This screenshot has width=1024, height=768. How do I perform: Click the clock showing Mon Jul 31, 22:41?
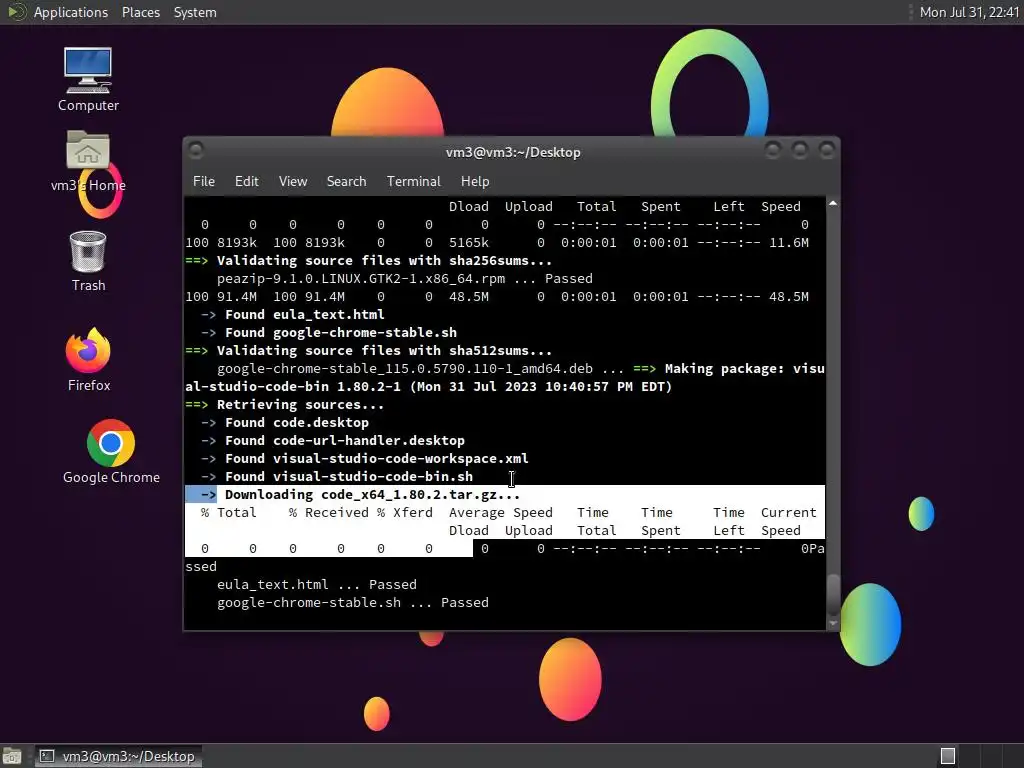(x=969, y=12)
